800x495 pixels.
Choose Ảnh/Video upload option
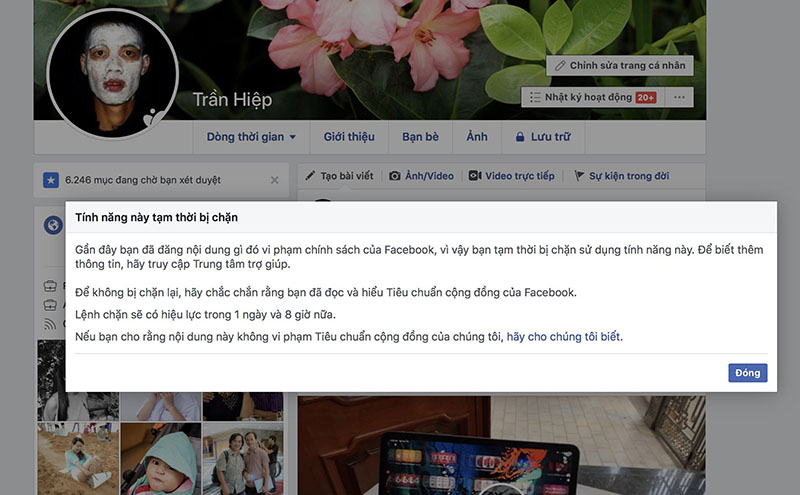[421, 176]
